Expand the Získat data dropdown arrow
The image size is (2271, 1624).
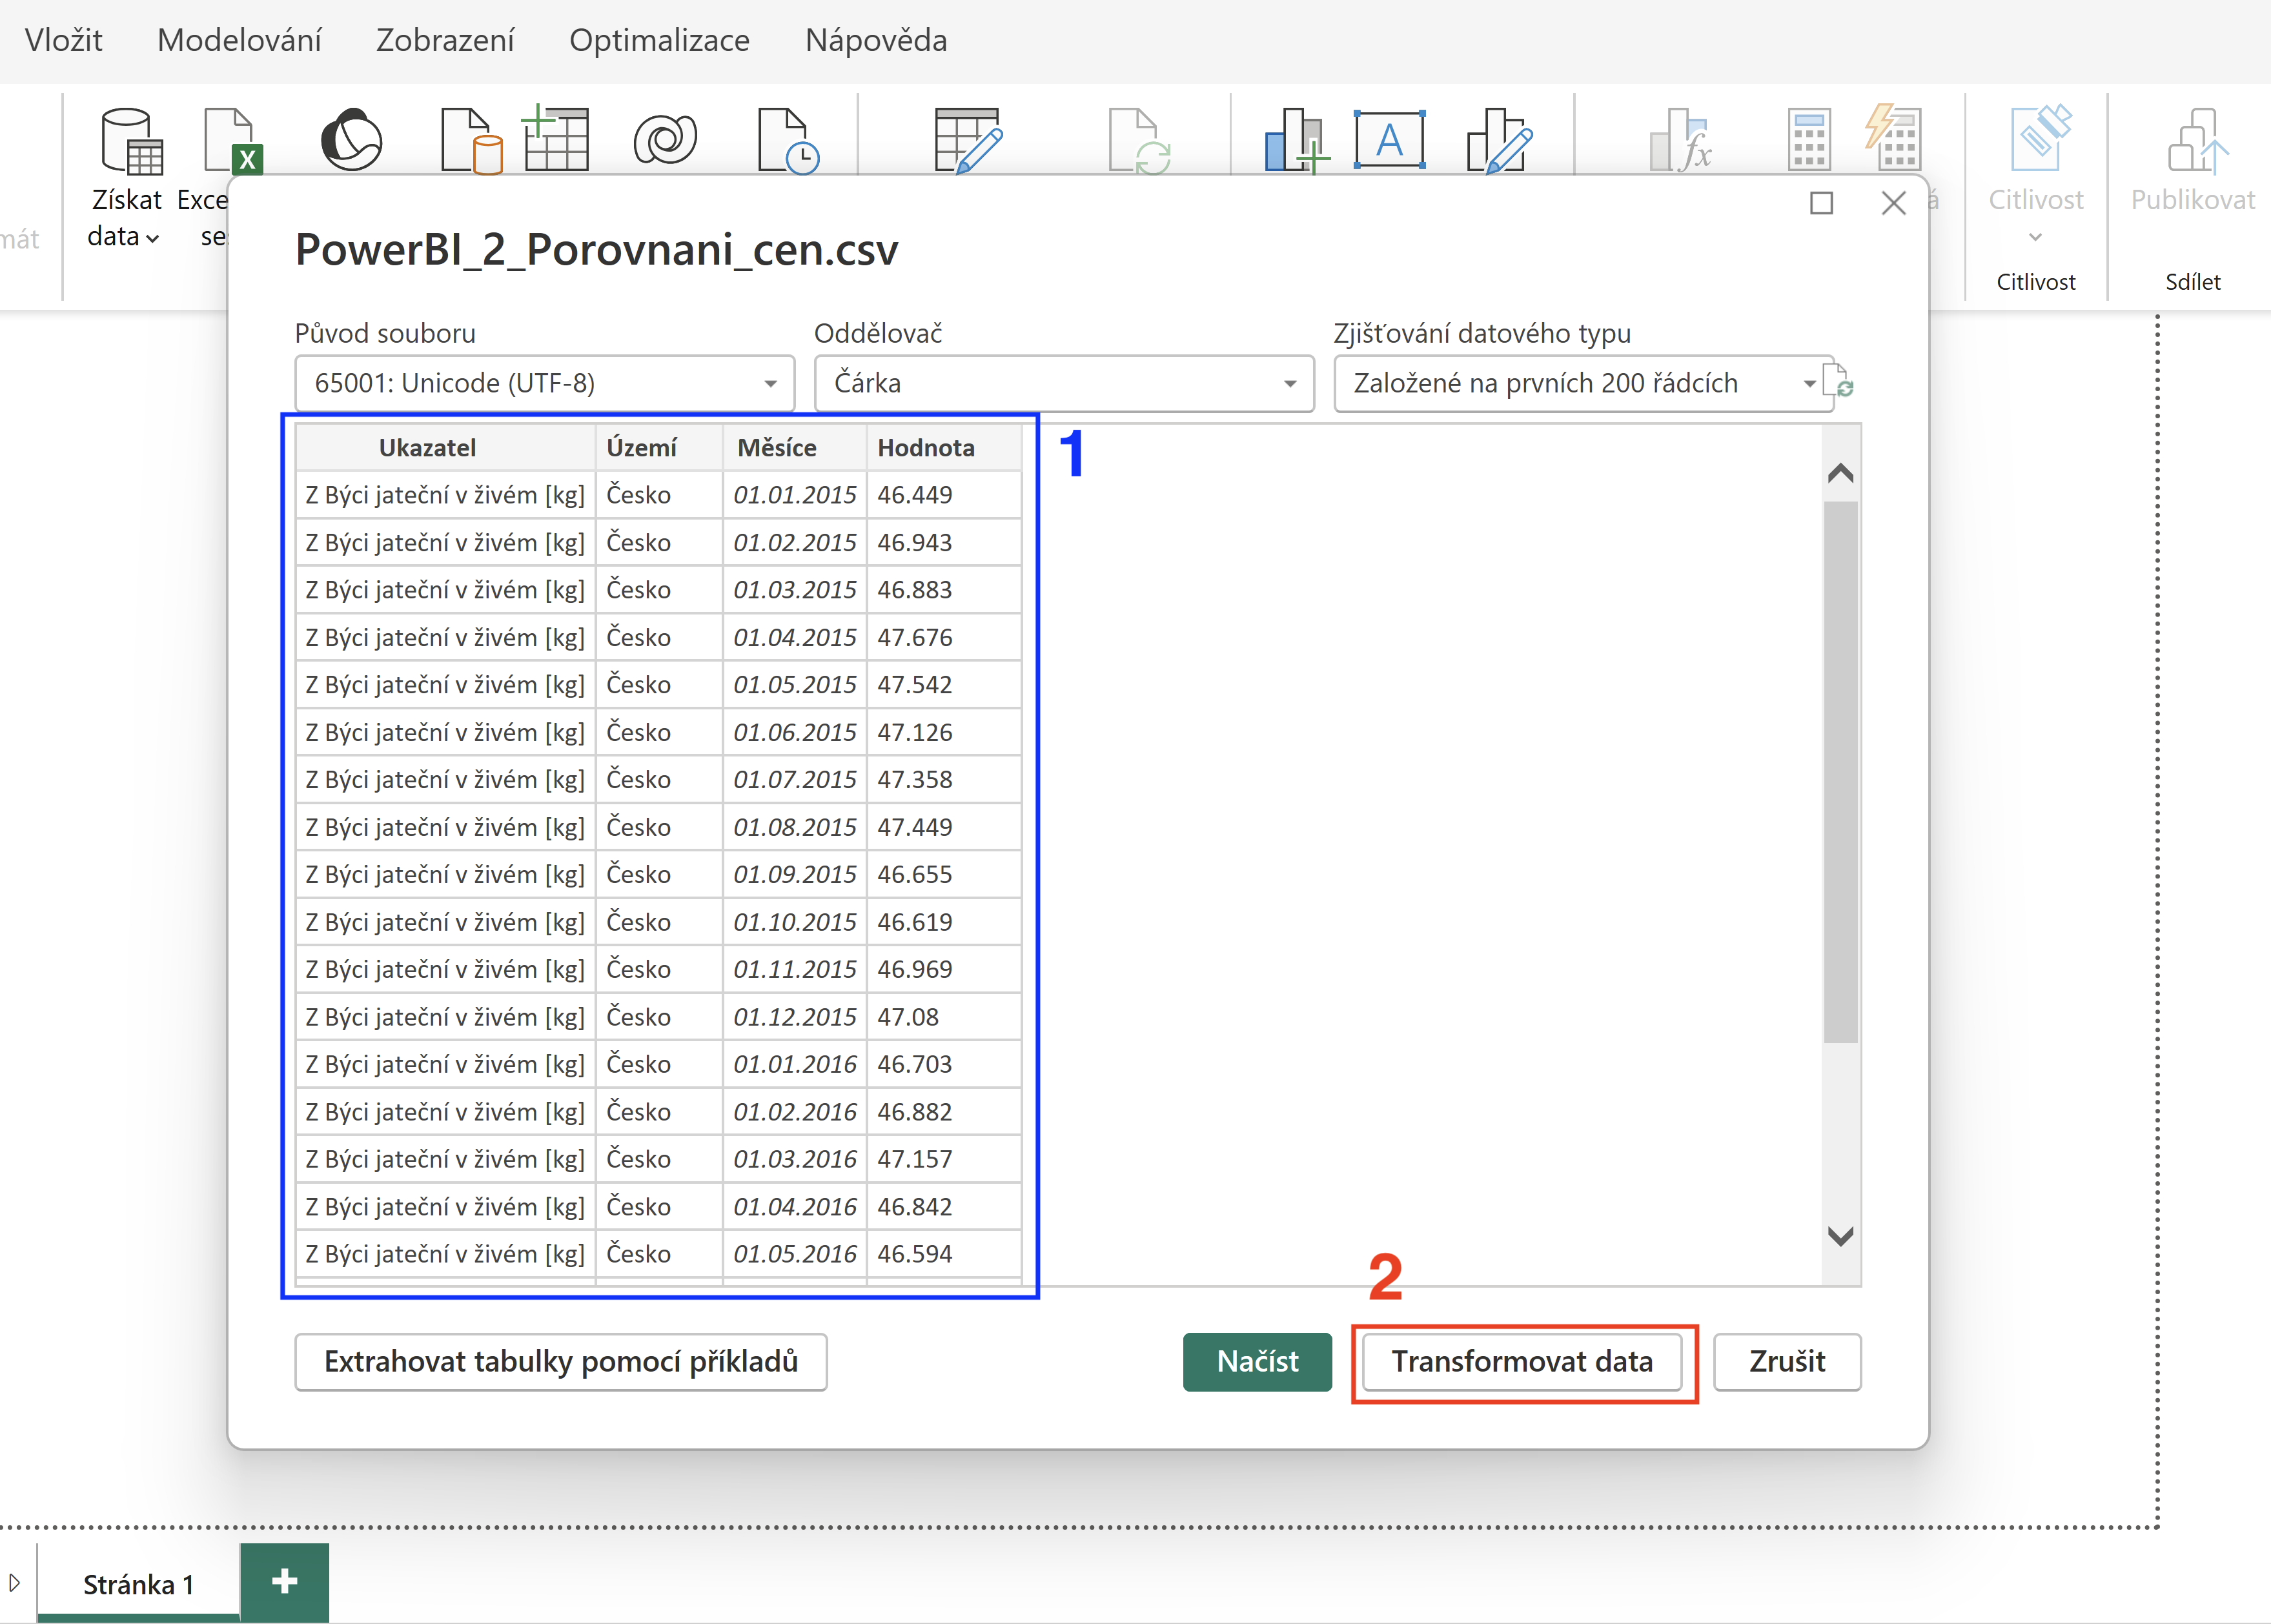pyautogui.click(x=152, y=238)
